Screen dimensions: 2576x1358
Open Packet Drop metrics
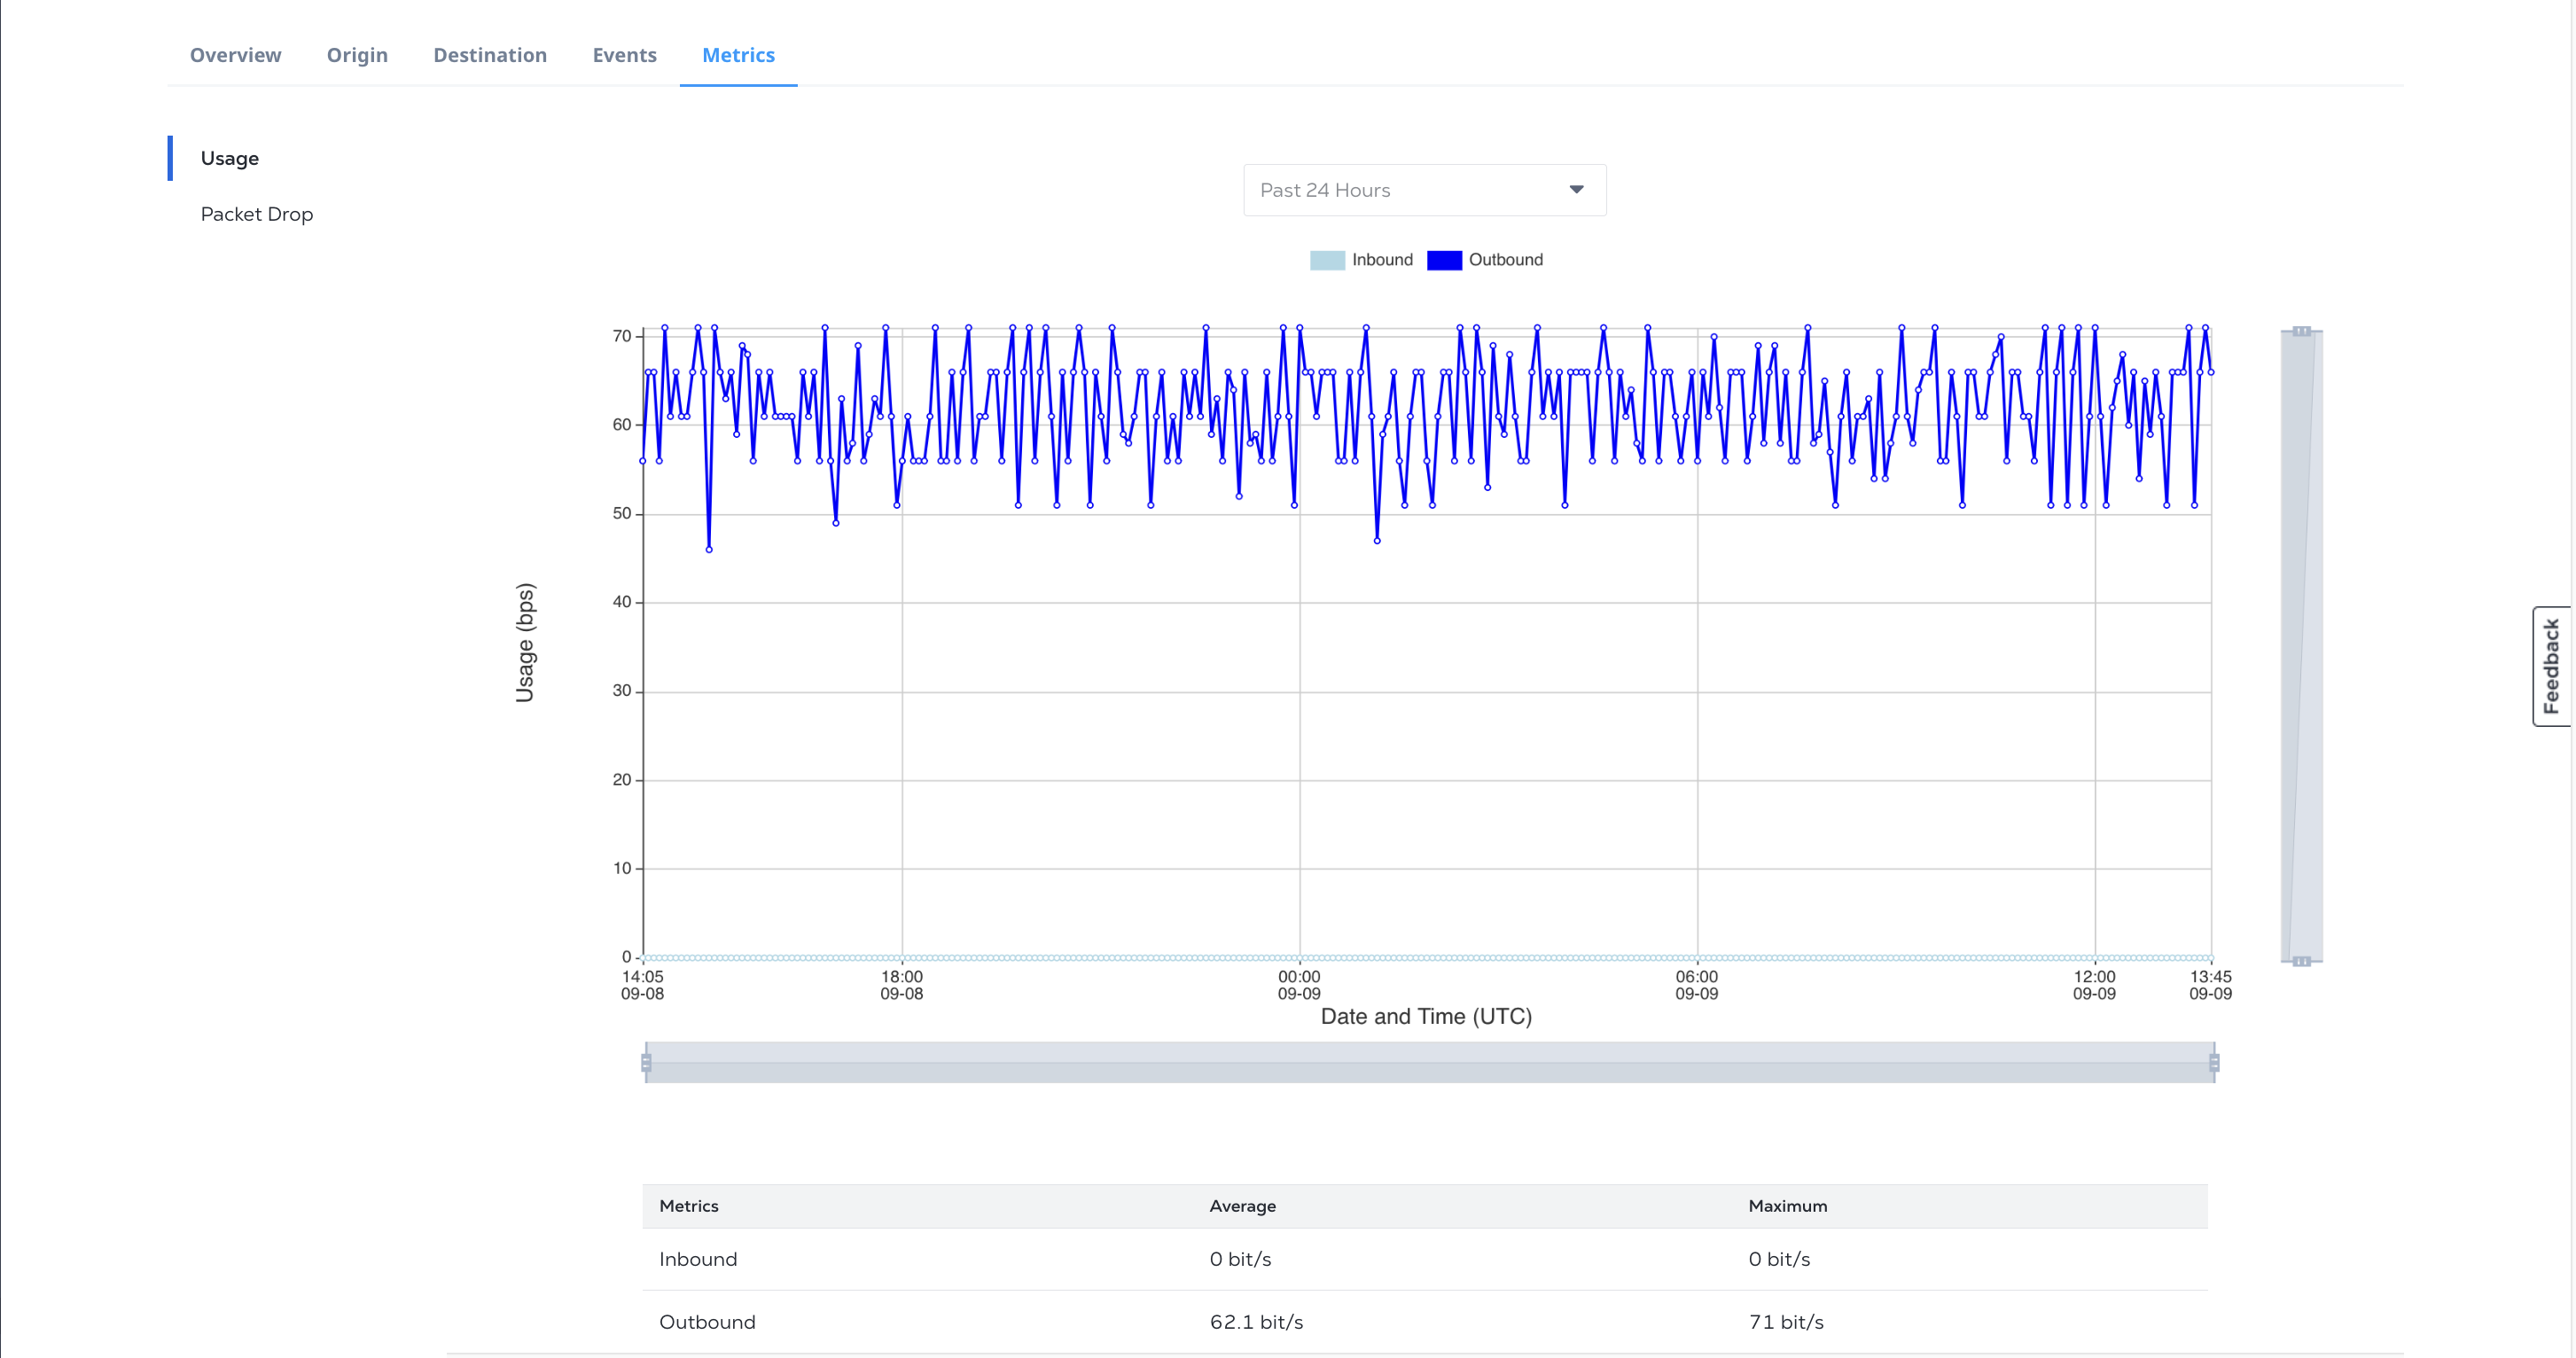pyautogui.click(x=256, y=214)
